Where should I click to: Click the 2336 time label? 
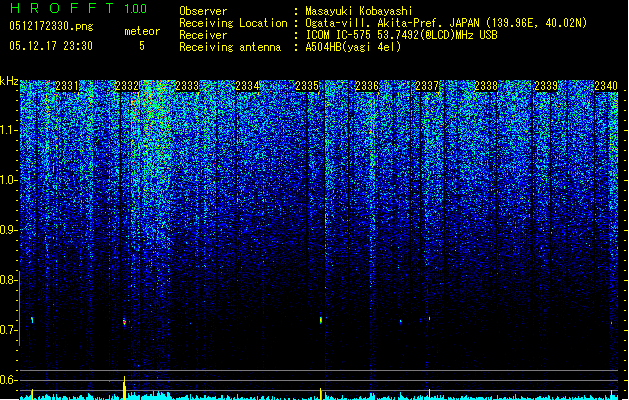(x=367, y=86)
